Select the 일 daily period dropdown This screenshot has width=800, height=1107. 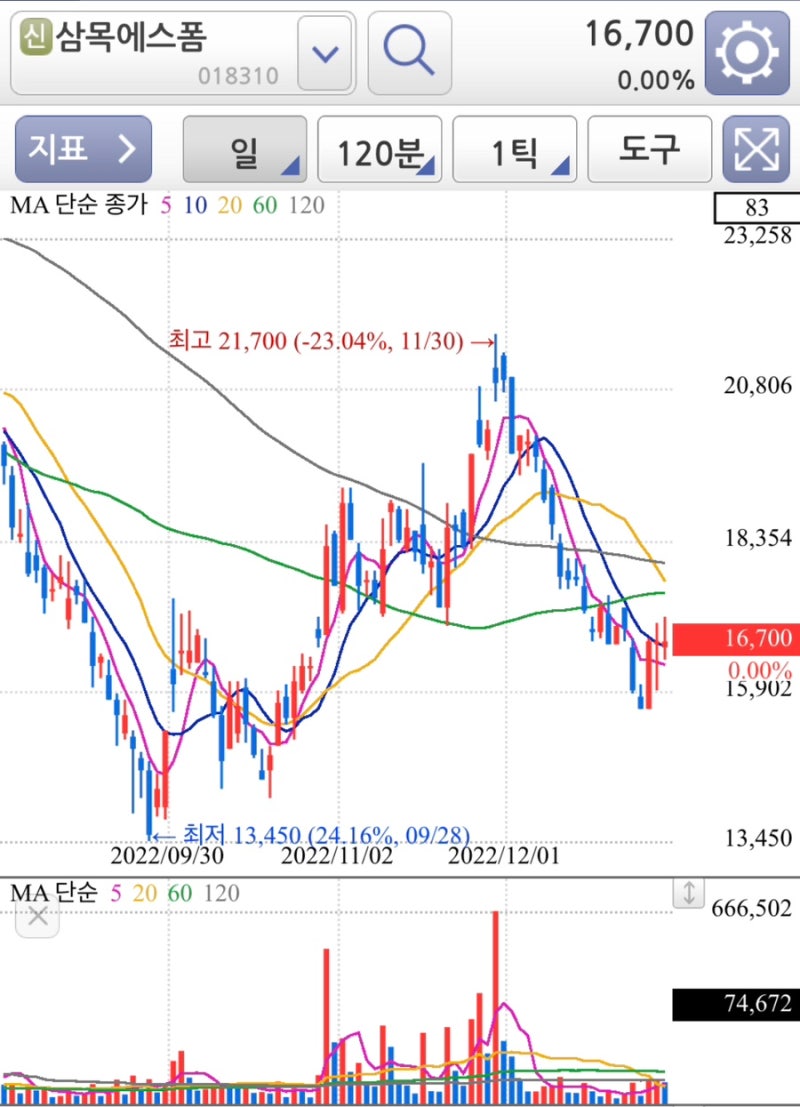[x=244, y=149]
